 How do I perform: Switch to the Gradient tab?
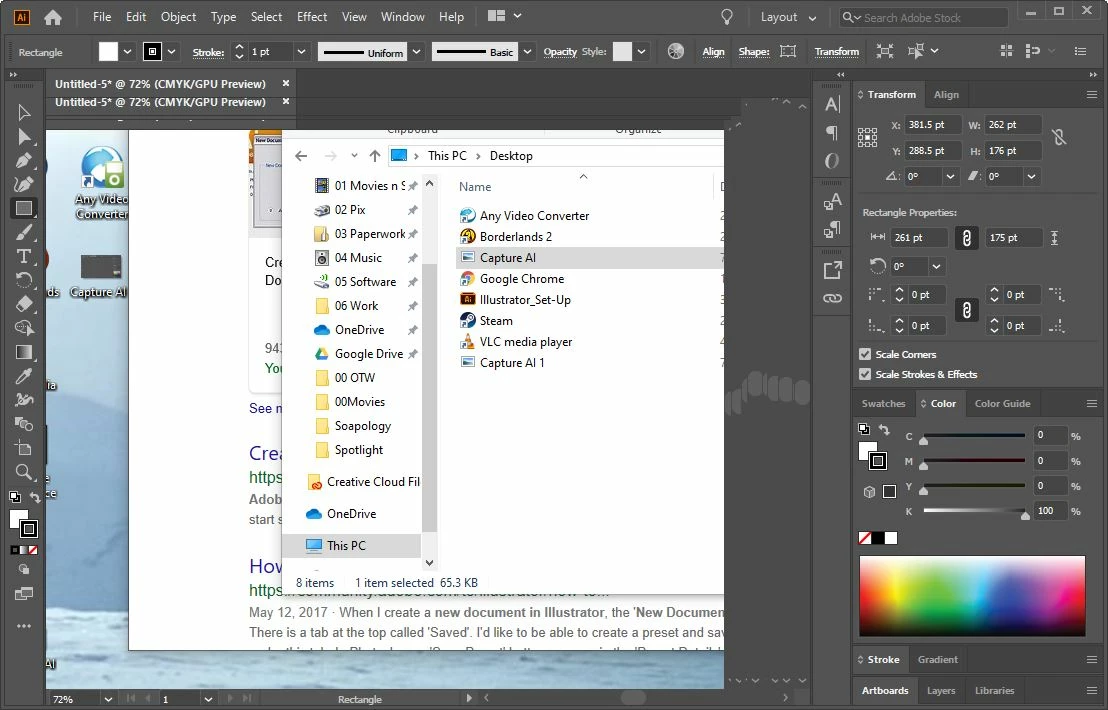pos(938,660)
